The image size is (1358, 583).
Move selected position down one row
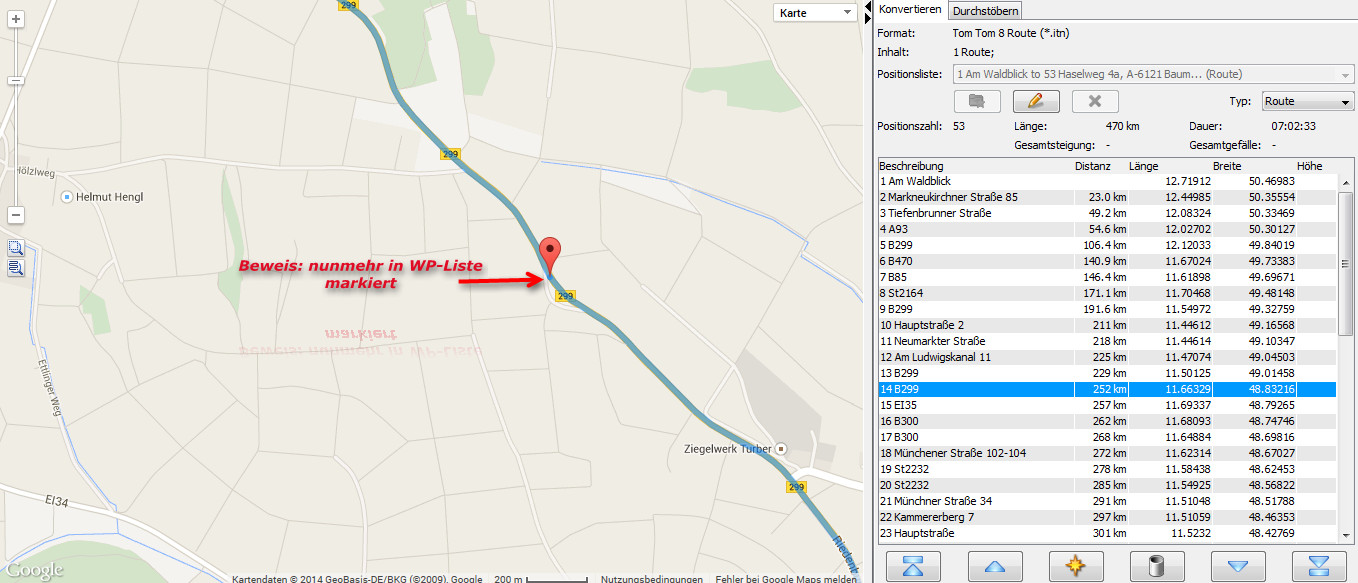[x=1238, y=566]
